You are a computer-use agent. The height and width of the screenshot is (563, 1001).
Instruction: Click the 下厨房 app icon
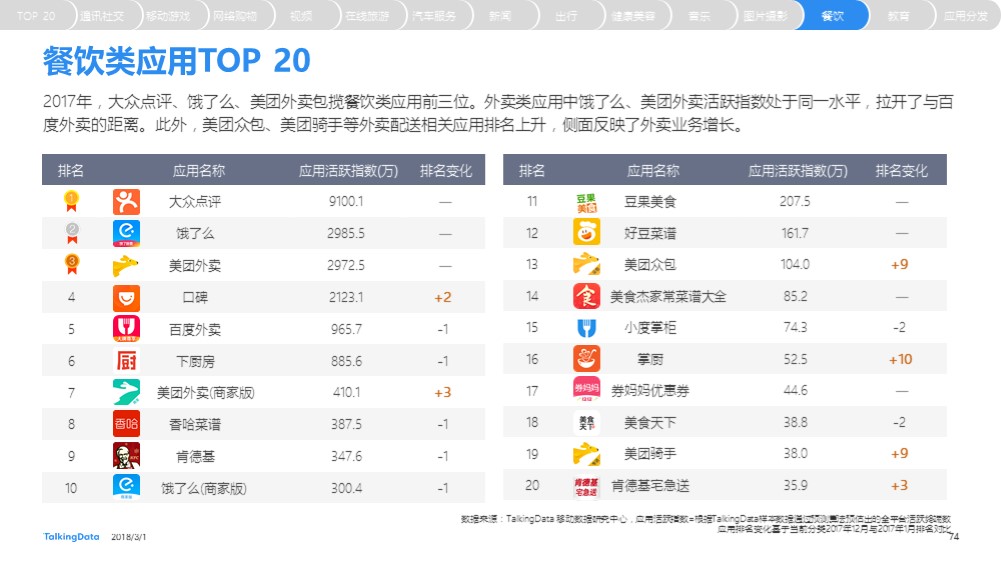click(126, 361)
